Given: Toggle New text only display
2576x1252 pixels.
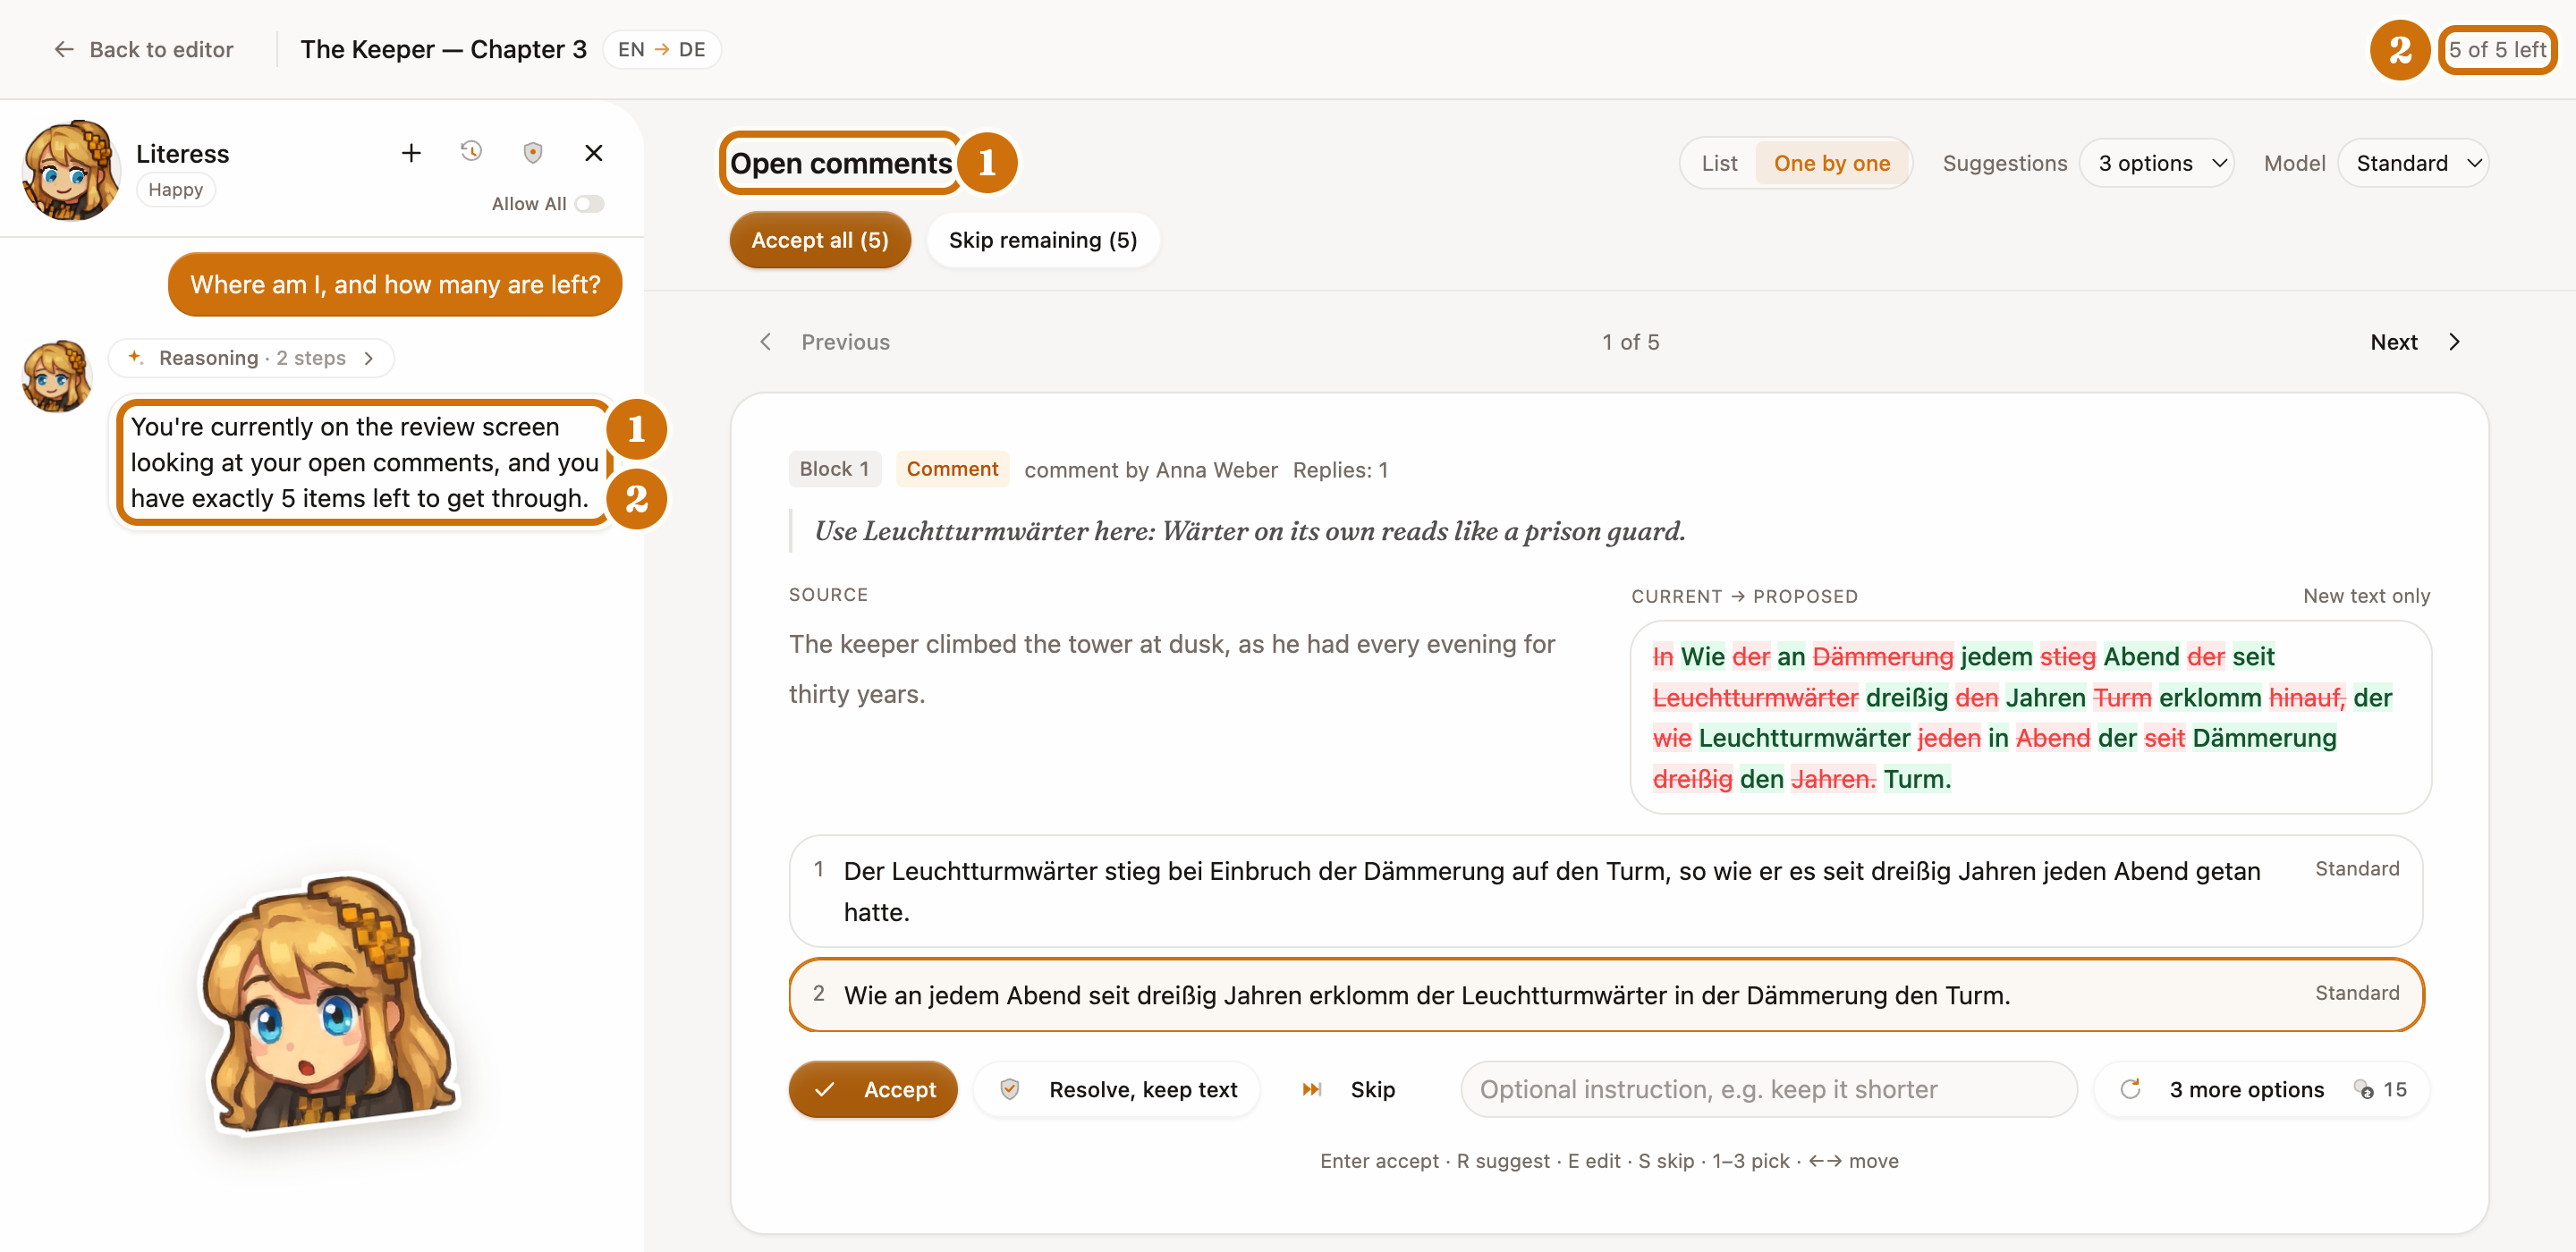Looking at the screenshot, I should coord(2366,595).
